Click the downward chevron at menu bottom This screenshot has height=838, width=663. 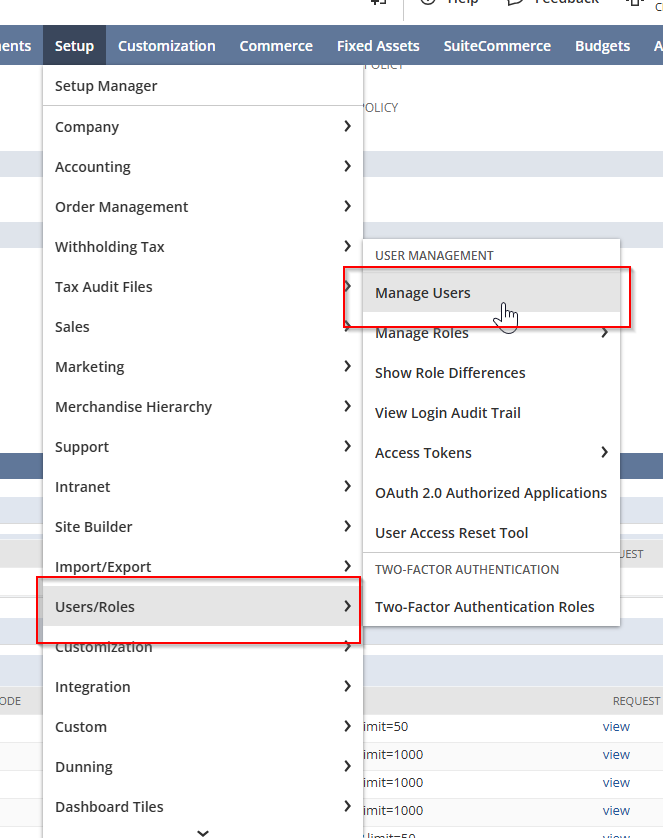pos(202,831)
